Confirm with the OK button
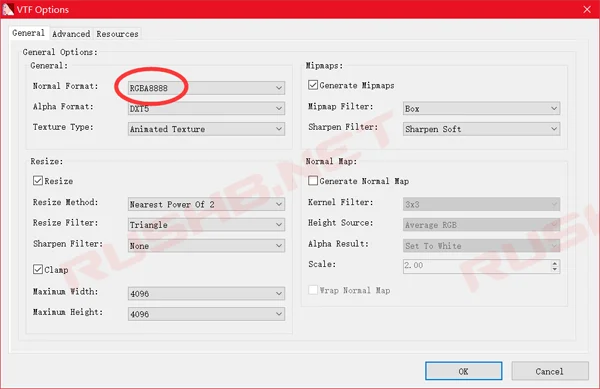This screenshot has height=389, width=600. (x=463, y=371)
